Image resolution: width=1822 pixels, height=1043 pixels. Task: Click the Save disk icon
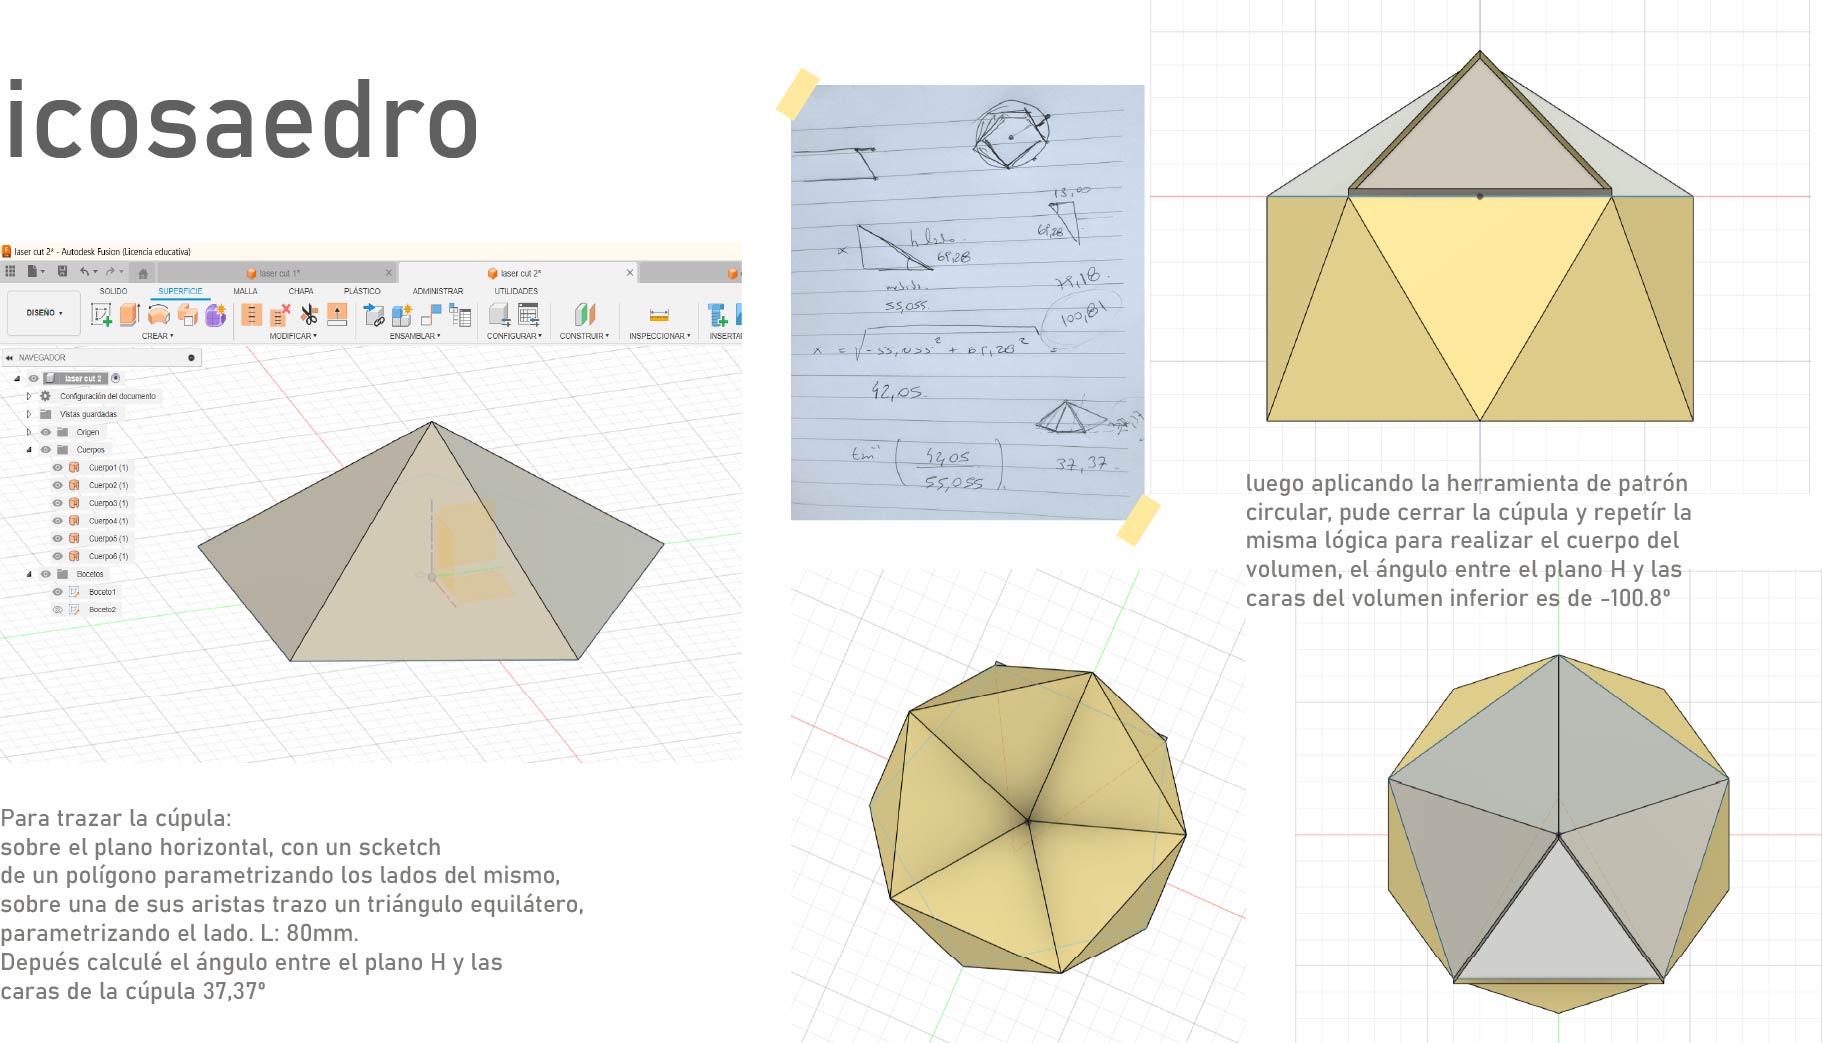pos(62,272)
